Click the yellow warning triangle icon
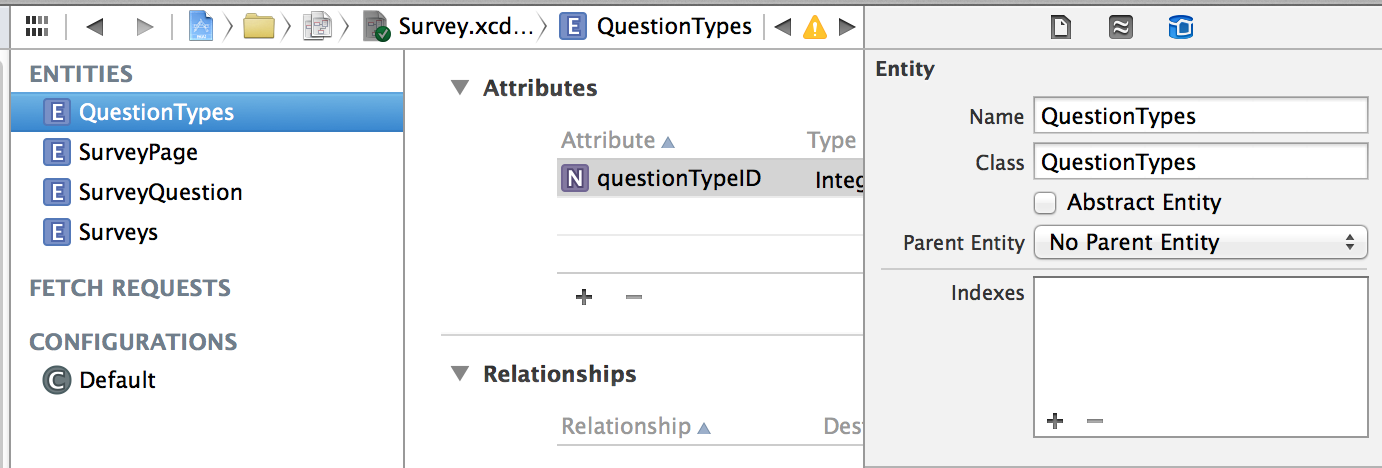Viewport: 1382px width, 468px height. 815,27
